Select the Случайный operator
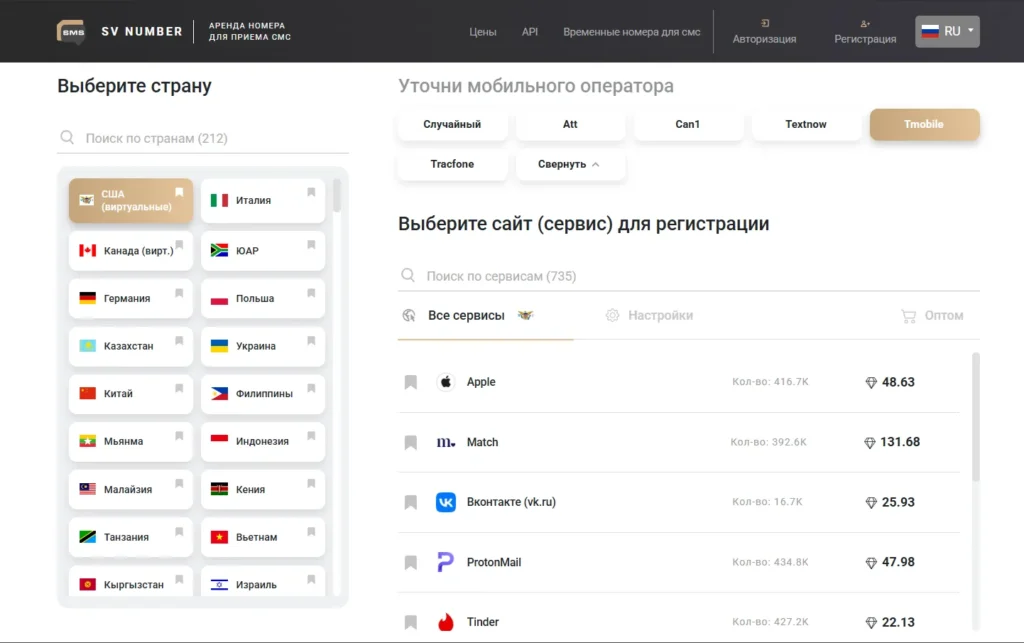 (x=452, y=124)
